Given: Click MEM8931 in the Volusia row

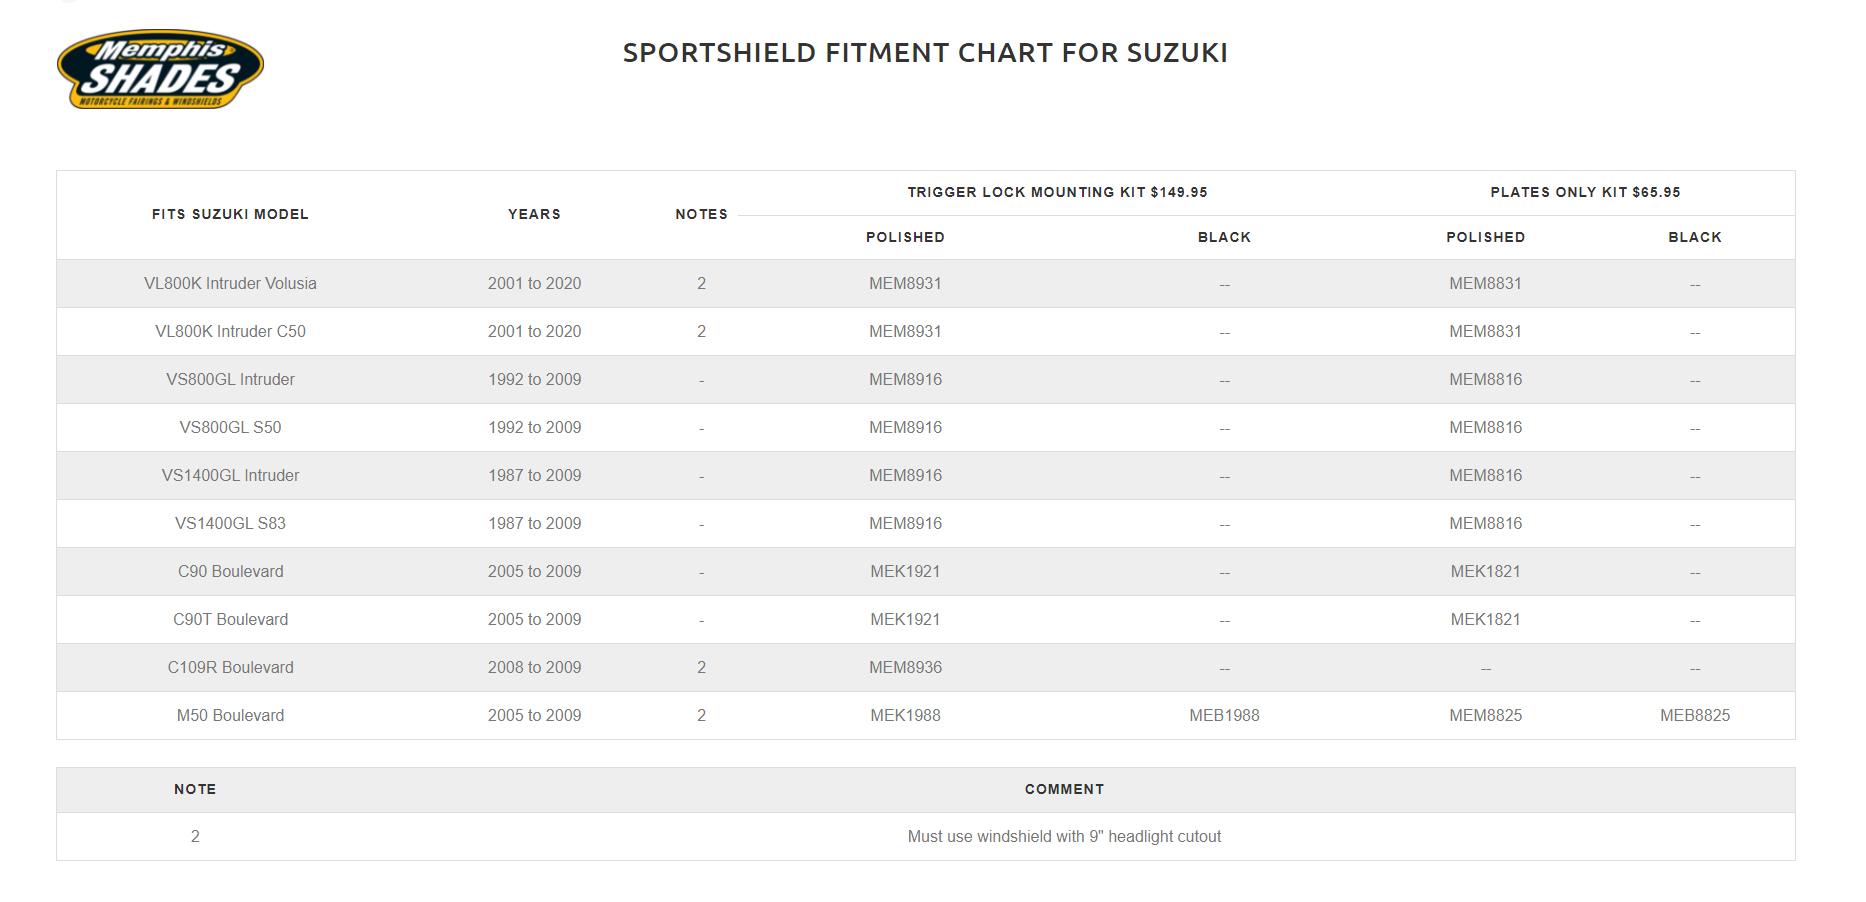Looking at the screenshot, I should [905, 284].
